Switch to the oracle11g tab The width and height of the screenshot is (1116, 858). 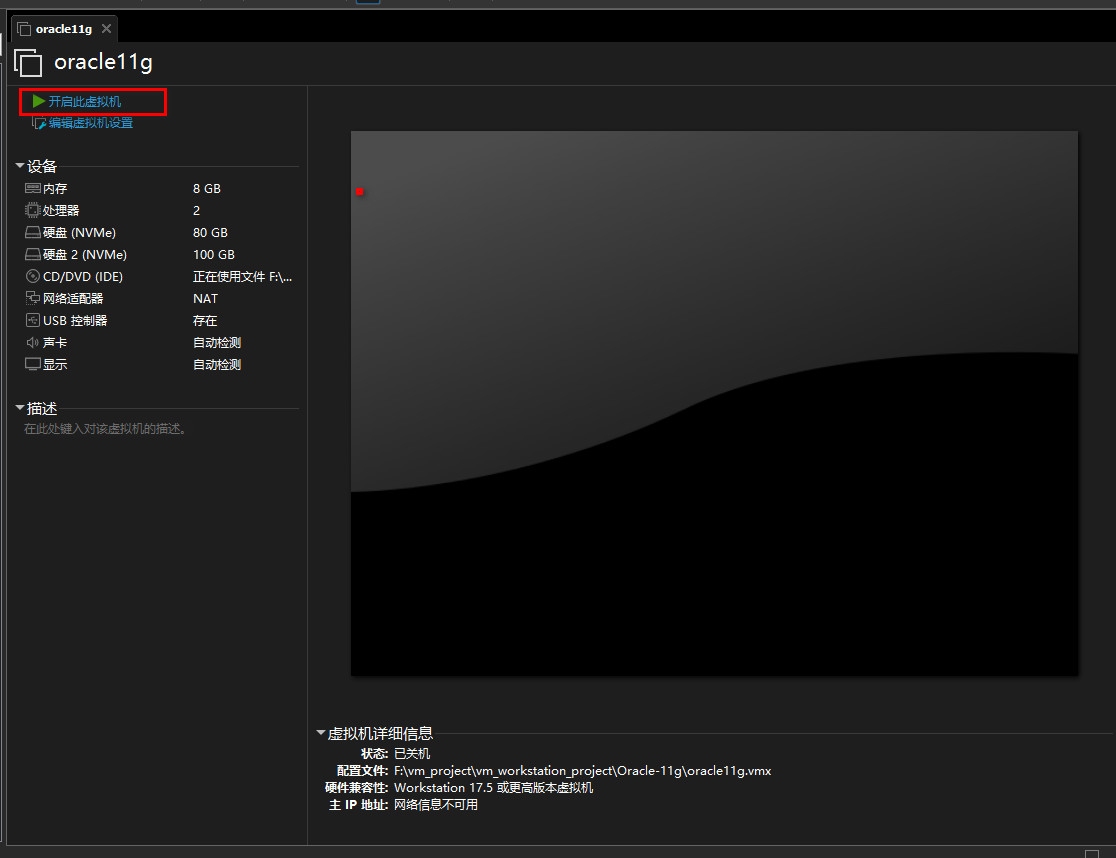click(x=63, y=29)
